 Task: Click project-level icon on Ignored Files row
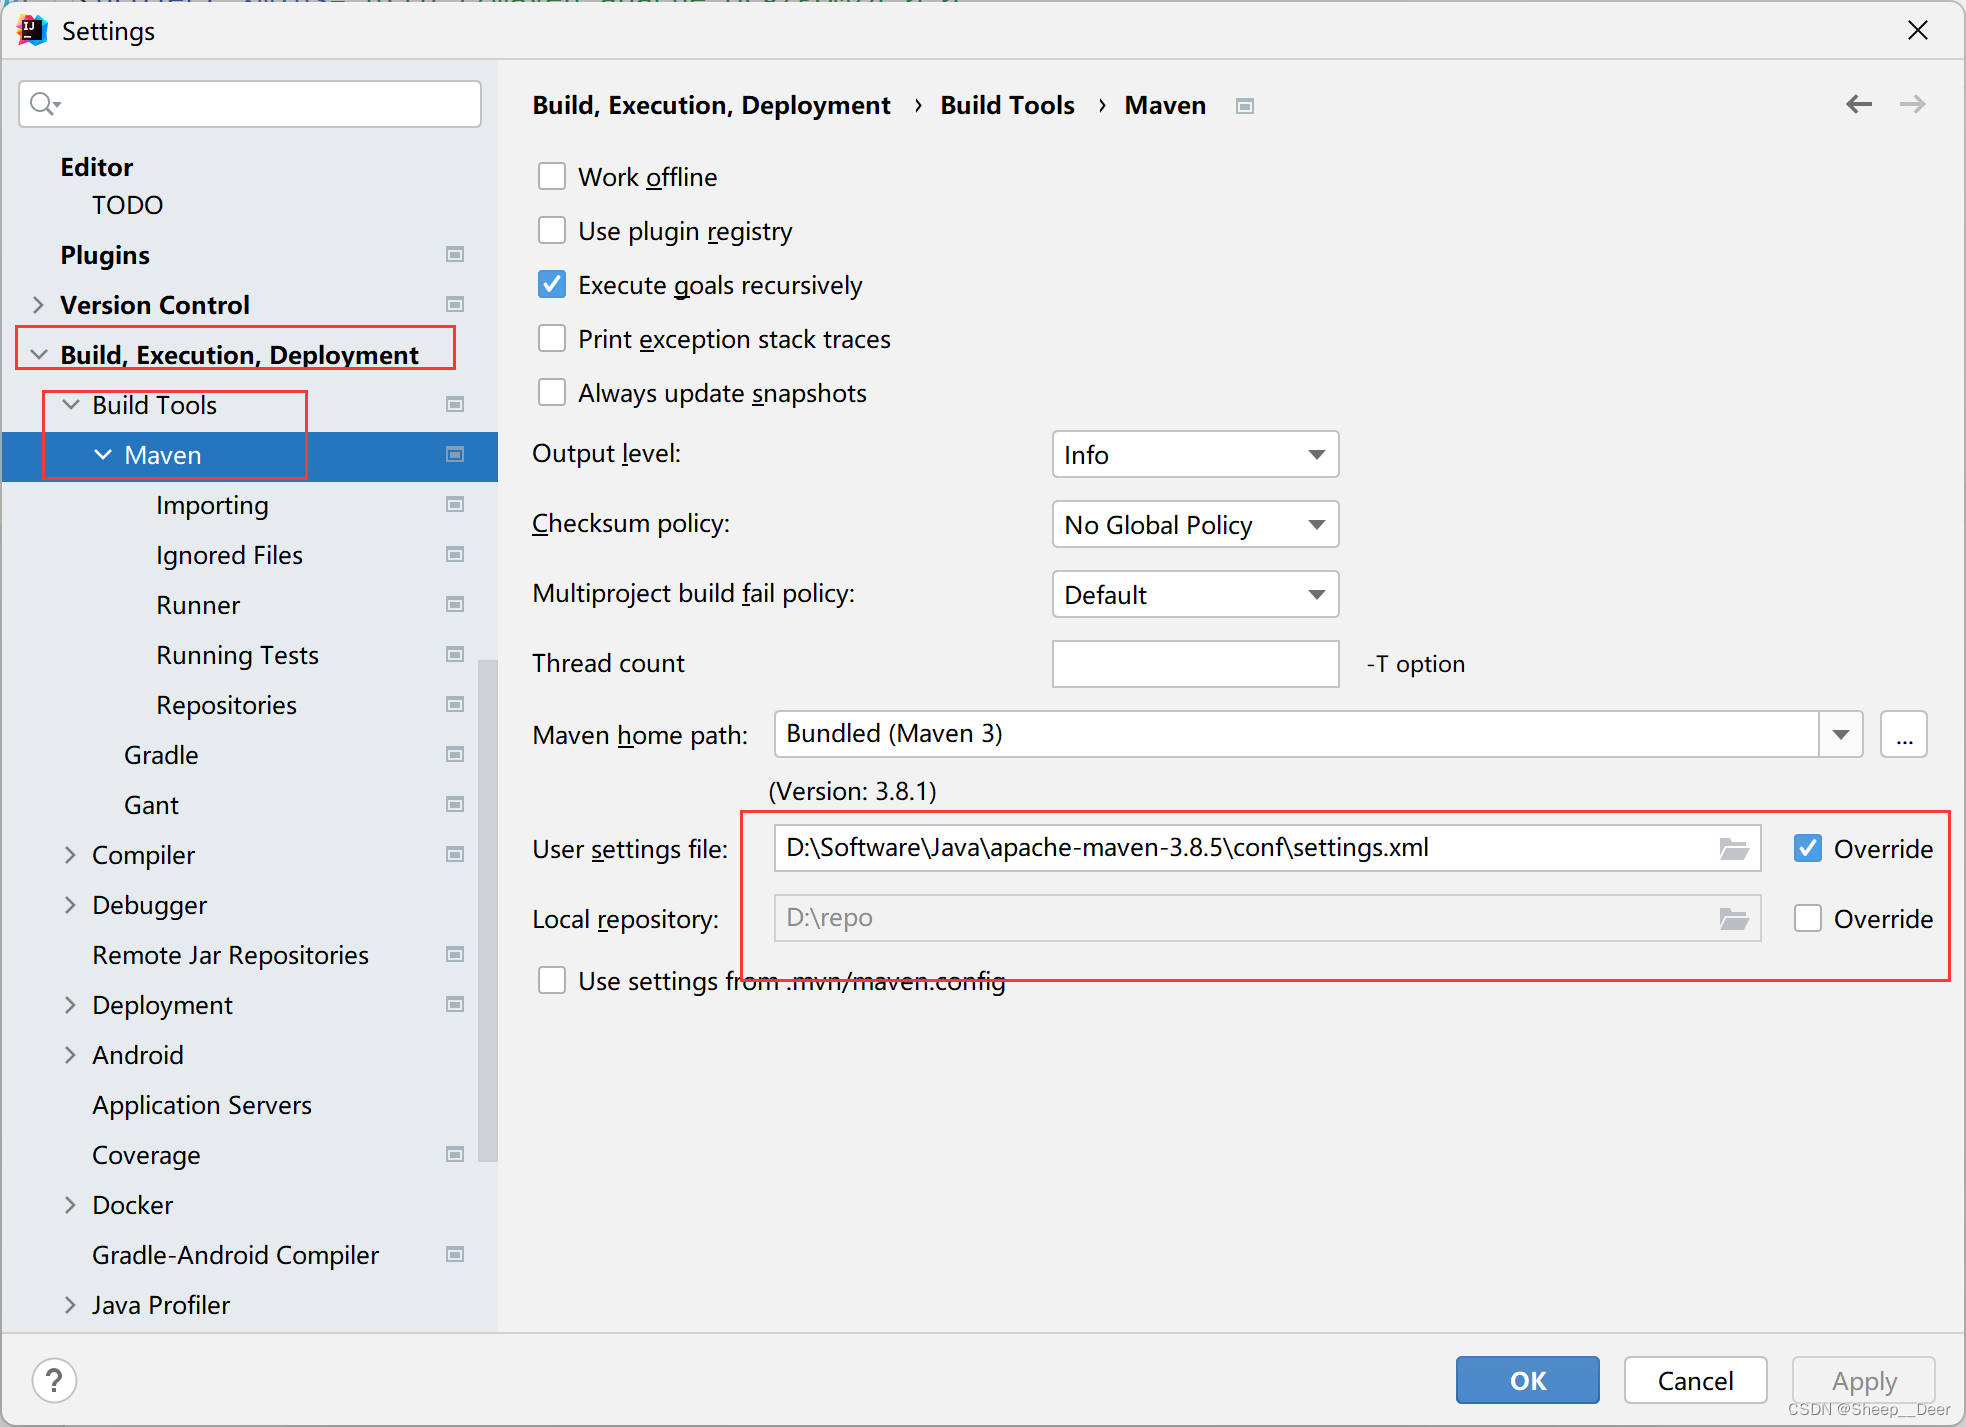[455, 554]
